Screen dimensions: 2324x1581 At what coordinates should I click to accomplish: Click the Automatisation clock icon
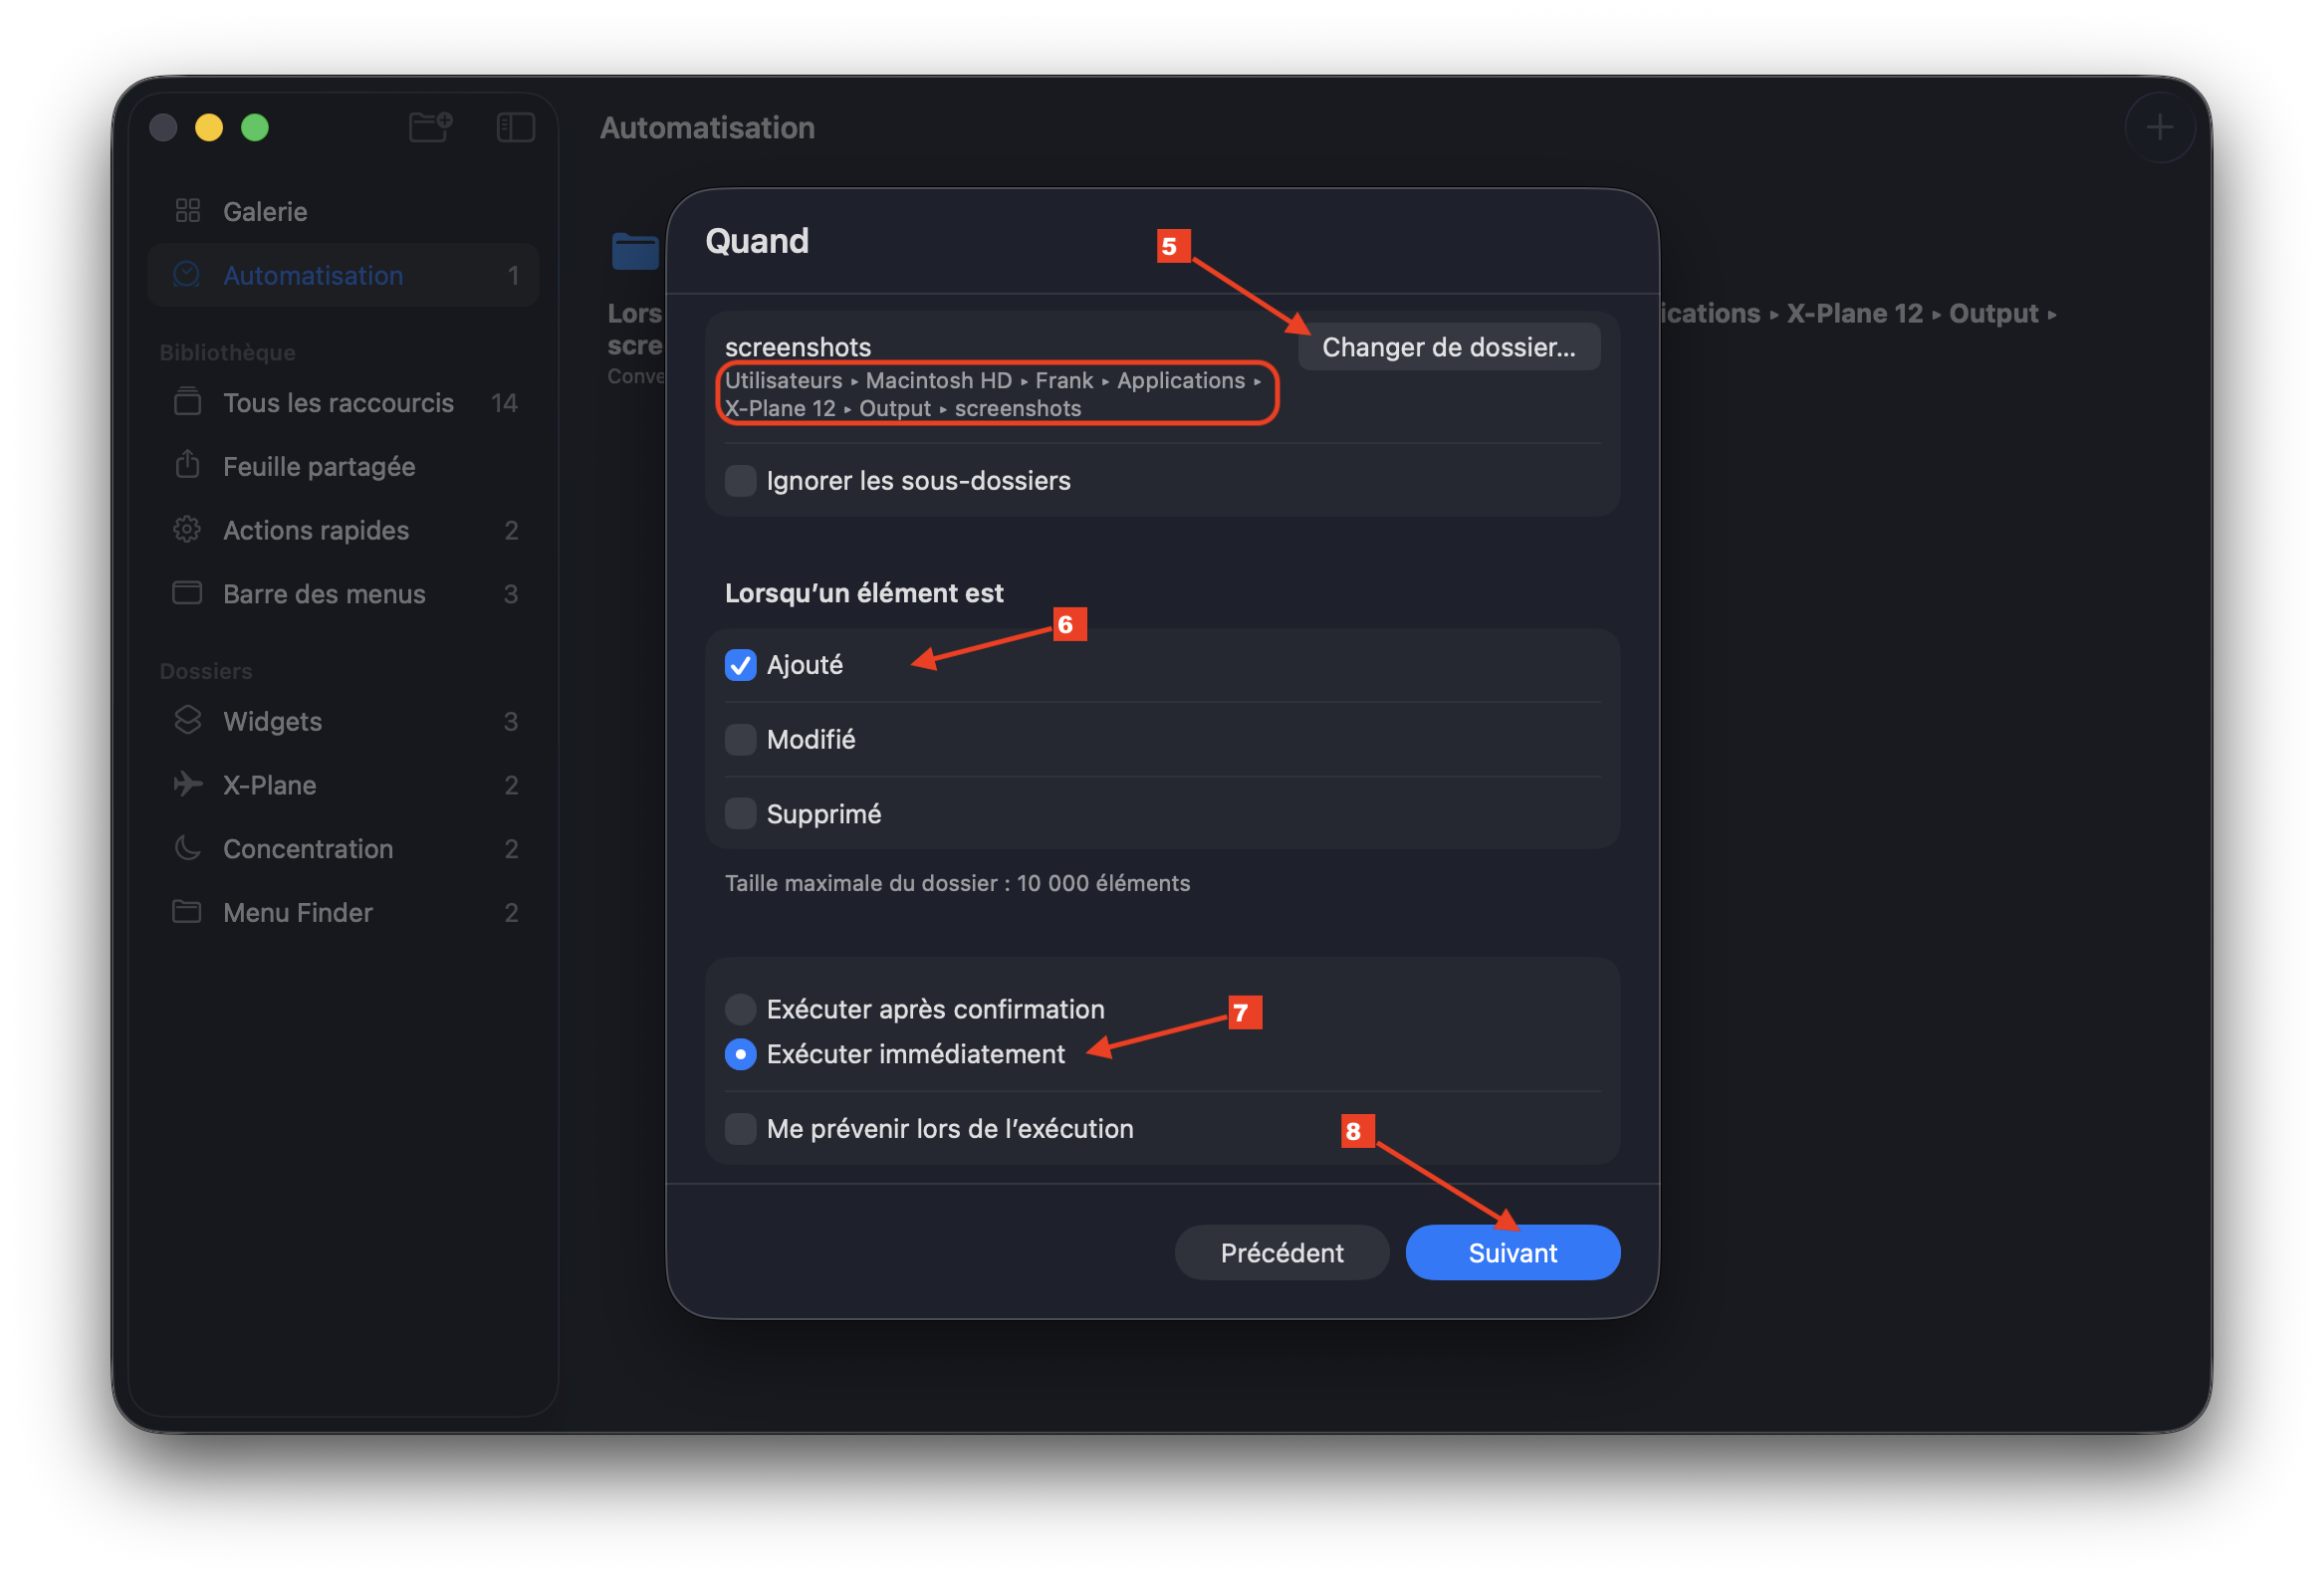click(x=187, y=275)
